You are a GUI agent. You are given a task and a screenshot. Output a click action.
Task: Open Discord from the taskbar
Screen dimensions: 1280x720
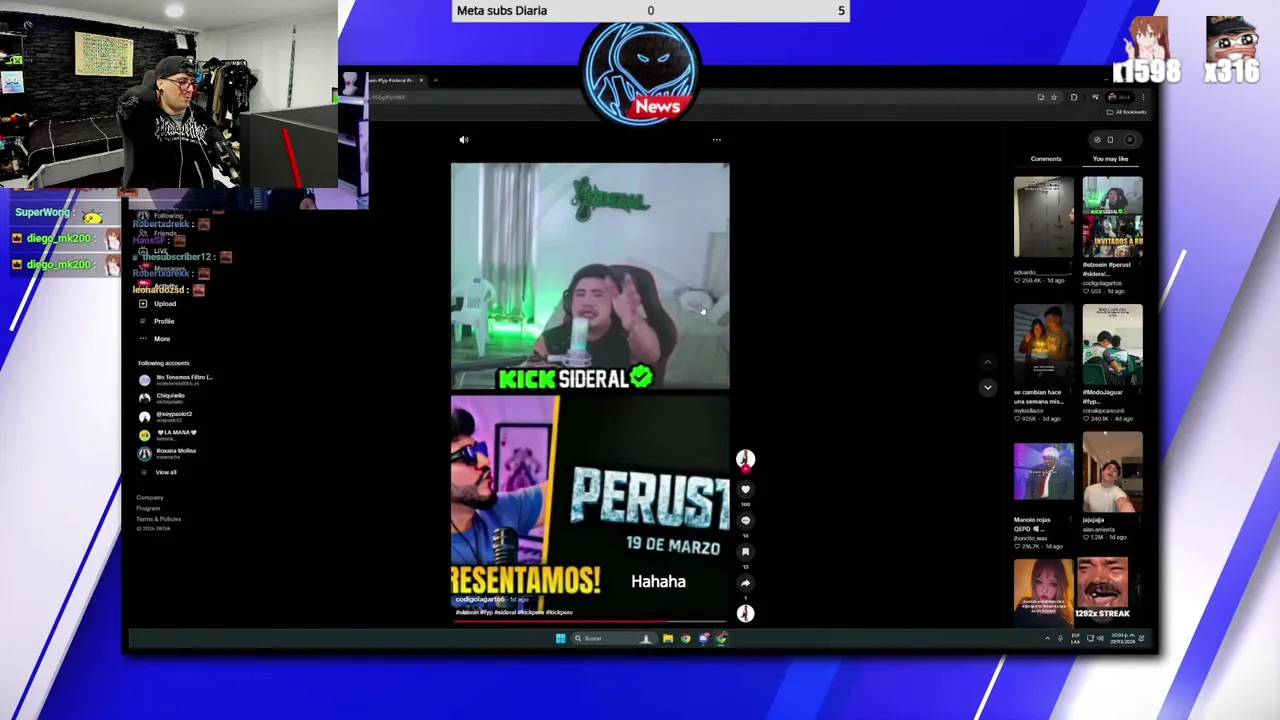click(703, 638)
